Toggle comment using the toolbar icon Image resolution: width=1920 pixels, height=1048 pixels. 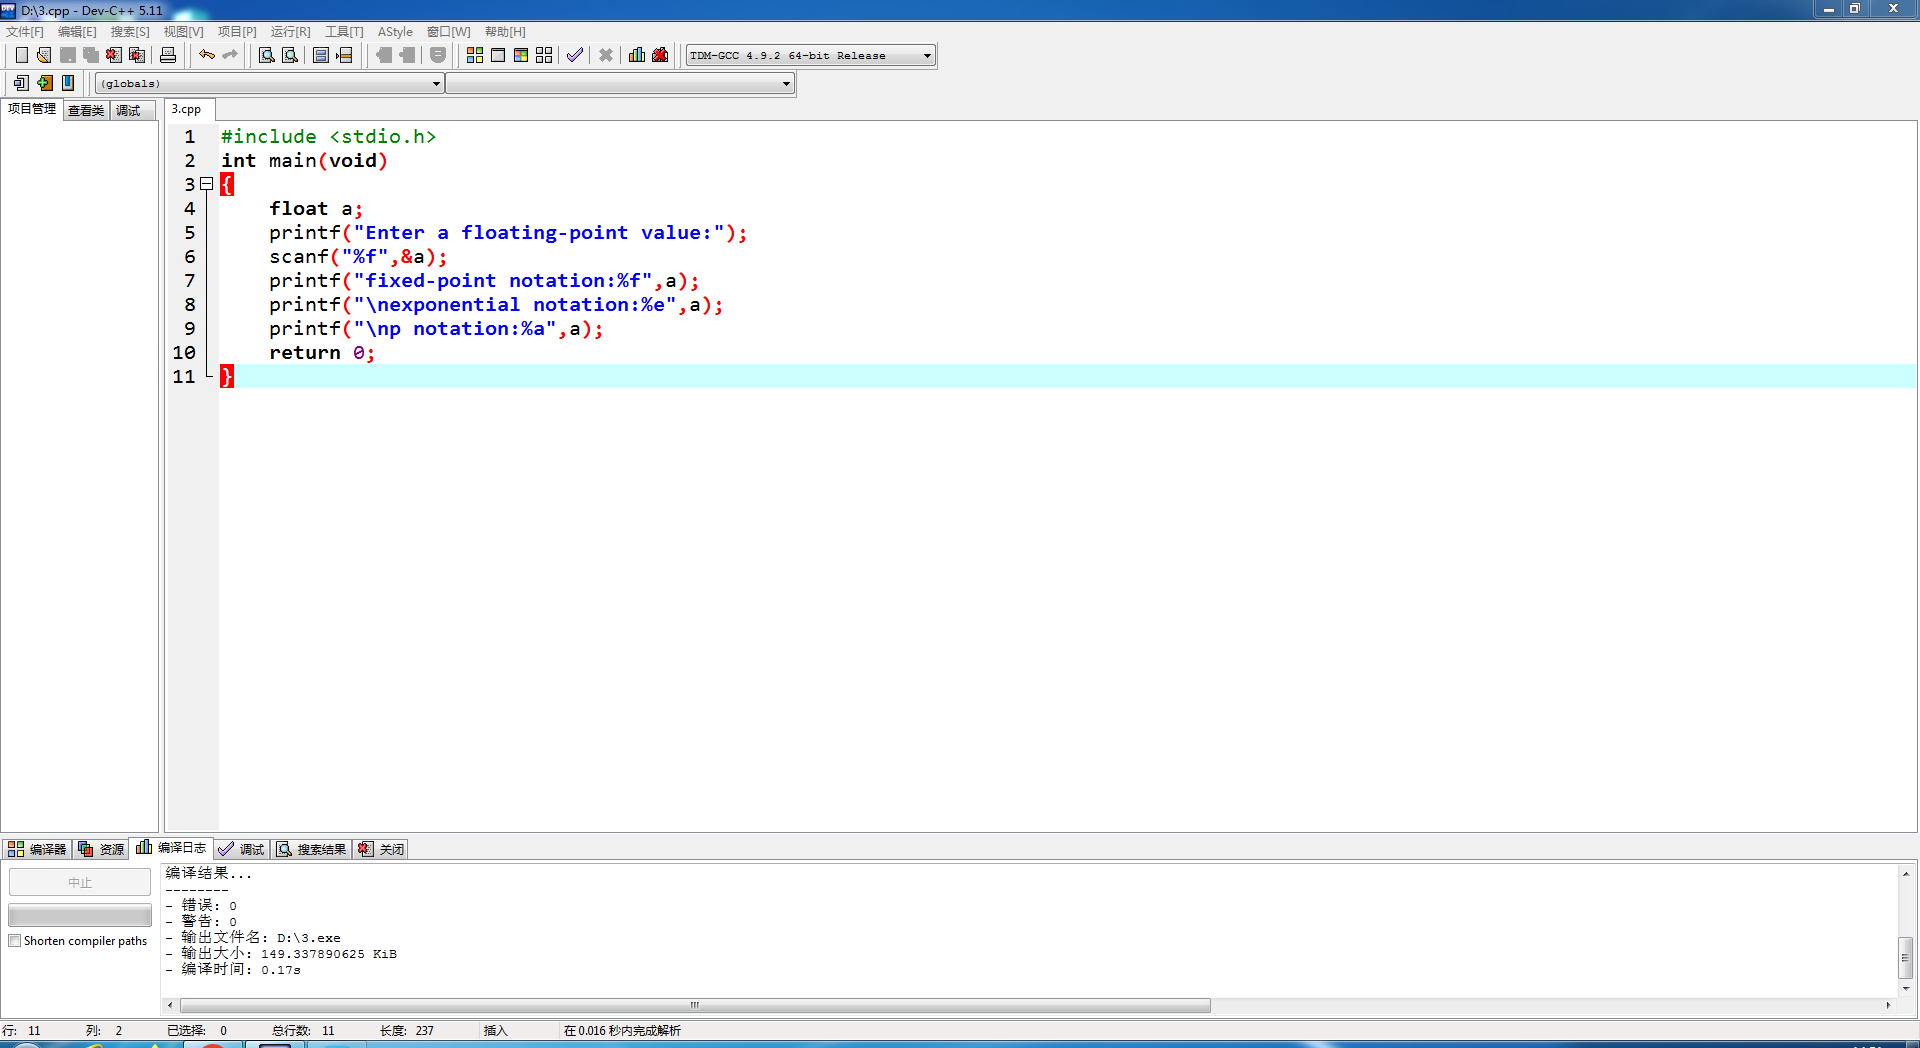click(x=437, y=55)
